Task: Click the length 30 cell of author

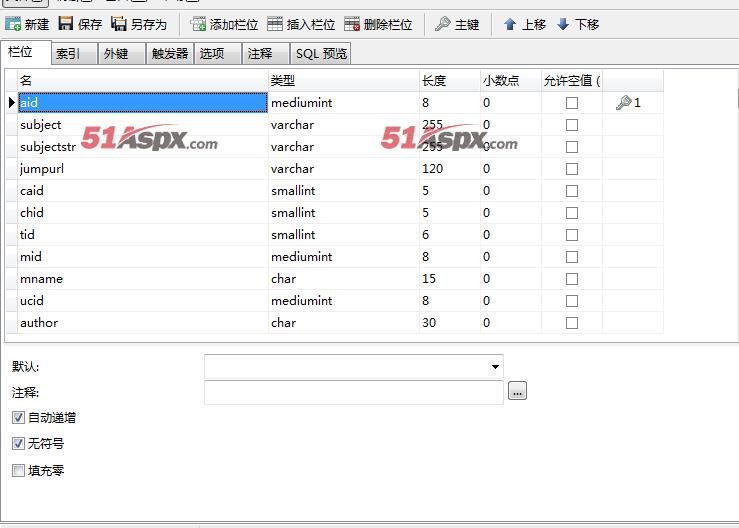Action: [450, 322]
